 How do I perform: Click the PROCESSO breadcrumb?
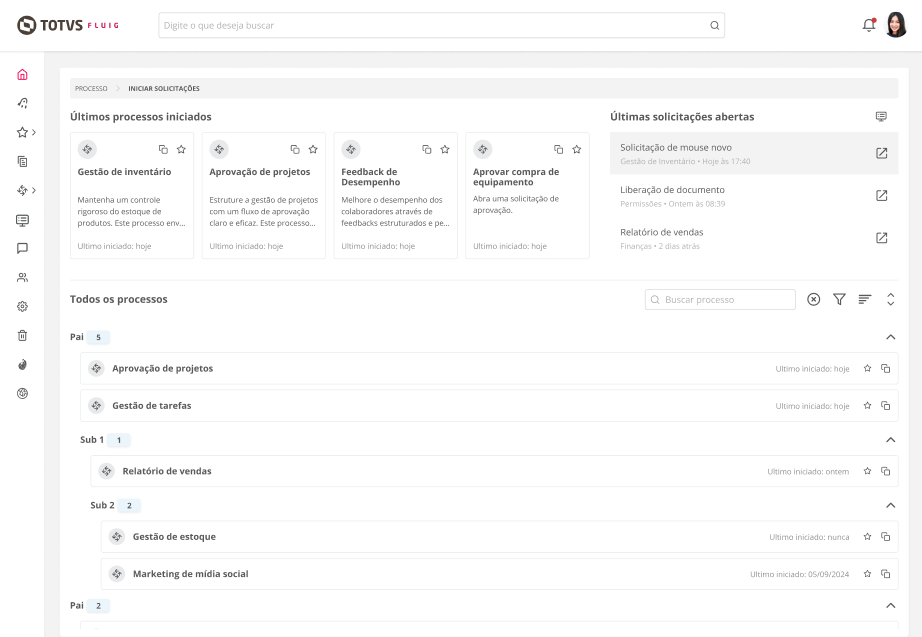91,88
